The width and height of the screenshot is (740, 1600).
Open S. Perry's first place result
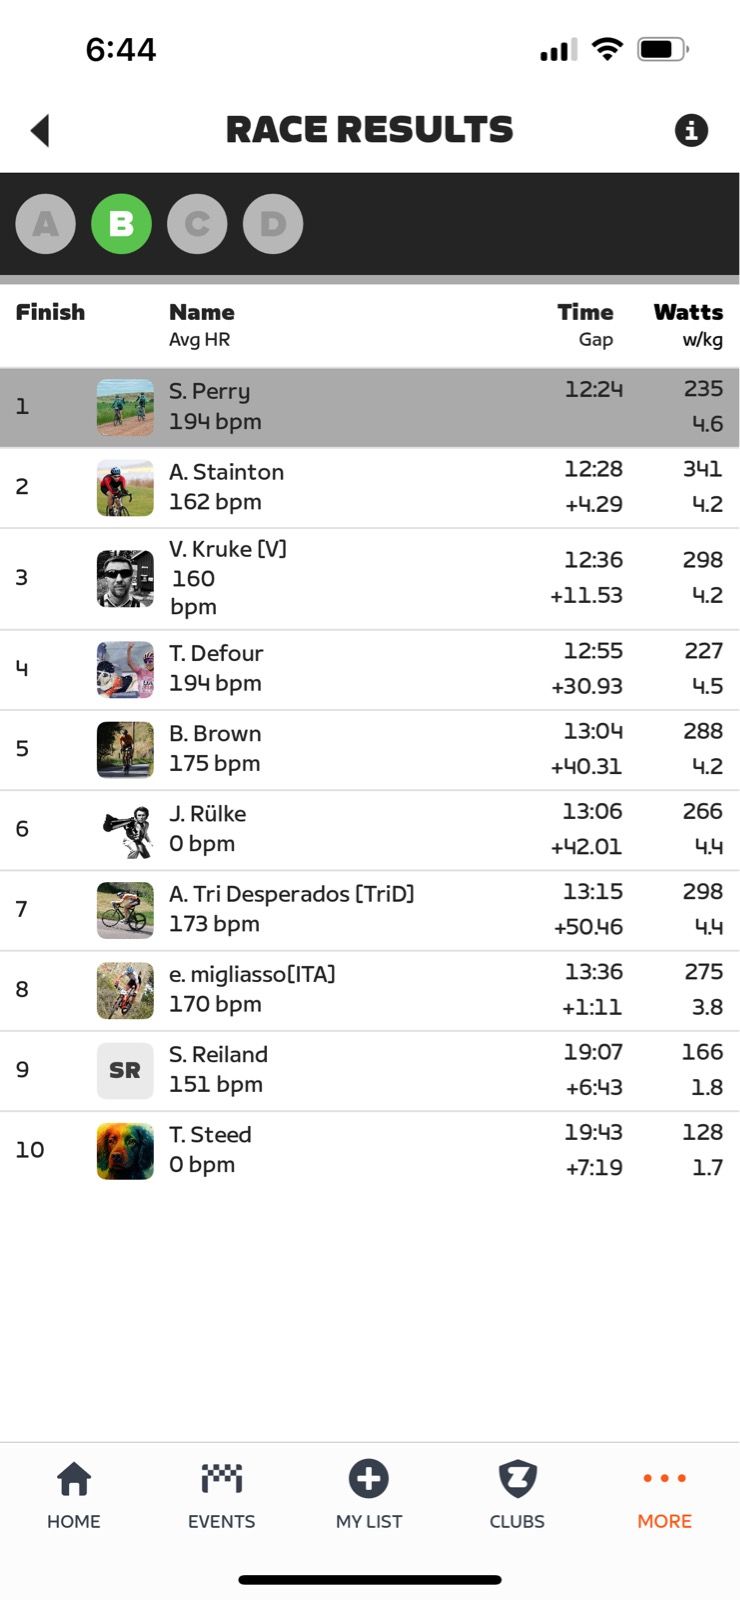coord(370,407)
